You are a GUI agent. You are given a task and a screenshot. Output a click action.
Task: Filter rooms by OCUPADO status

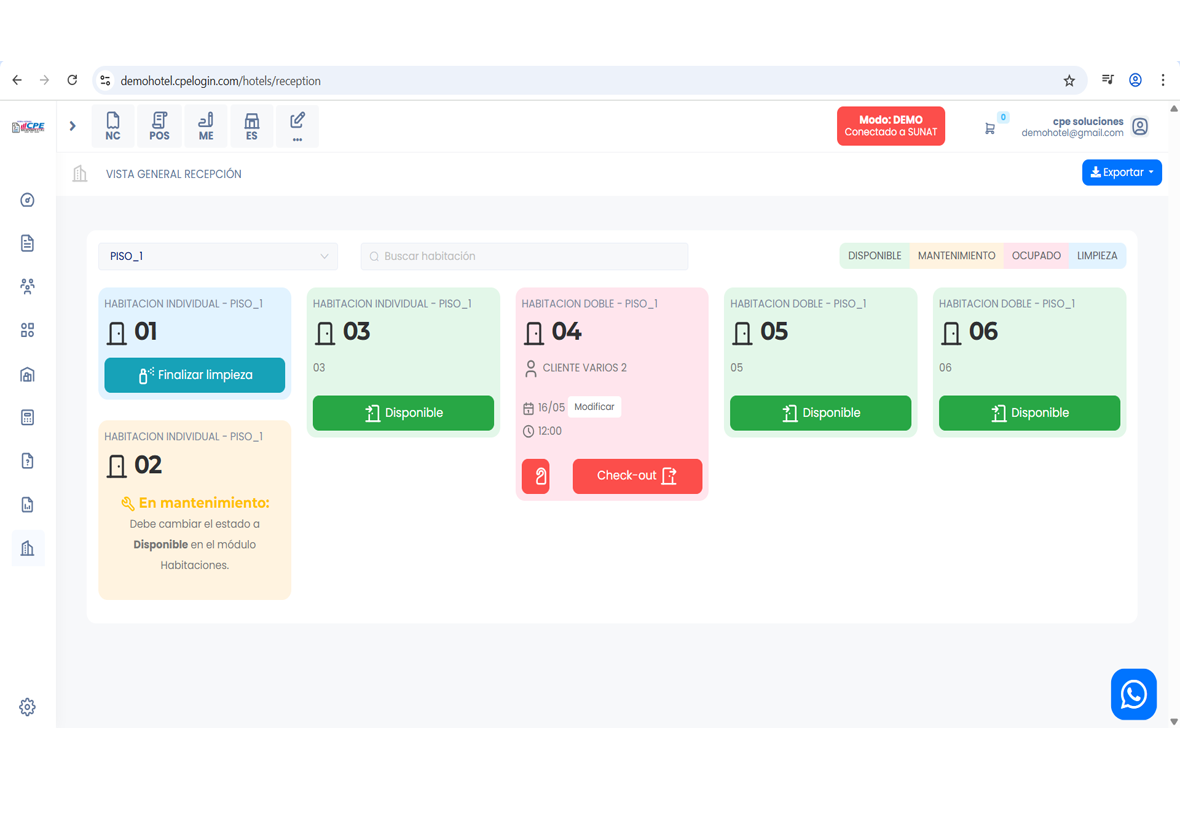tap(1035, 256)
